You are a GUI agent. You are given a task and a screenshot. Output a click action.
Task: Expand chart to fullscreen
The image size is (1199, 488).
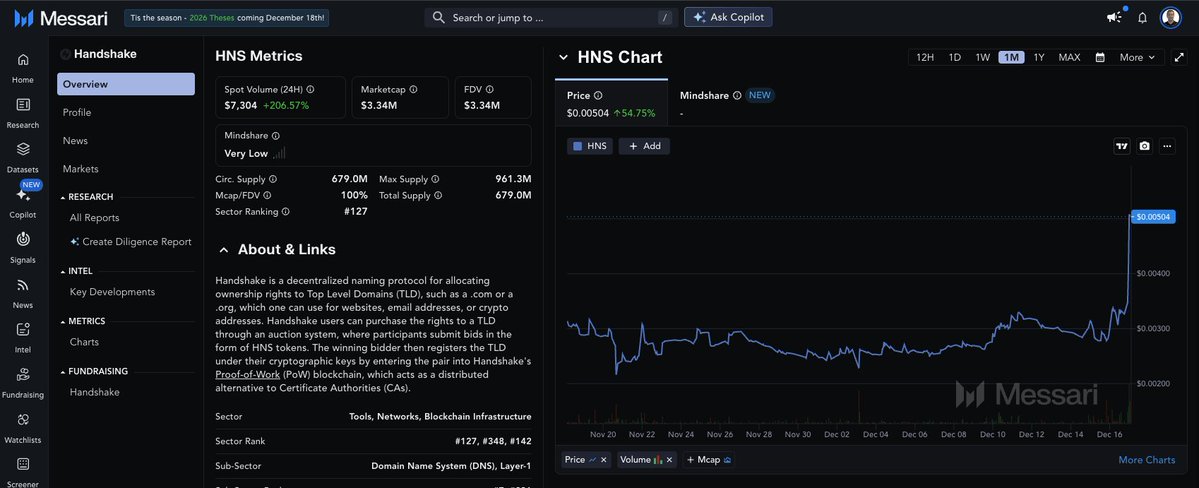[1179, 57]
